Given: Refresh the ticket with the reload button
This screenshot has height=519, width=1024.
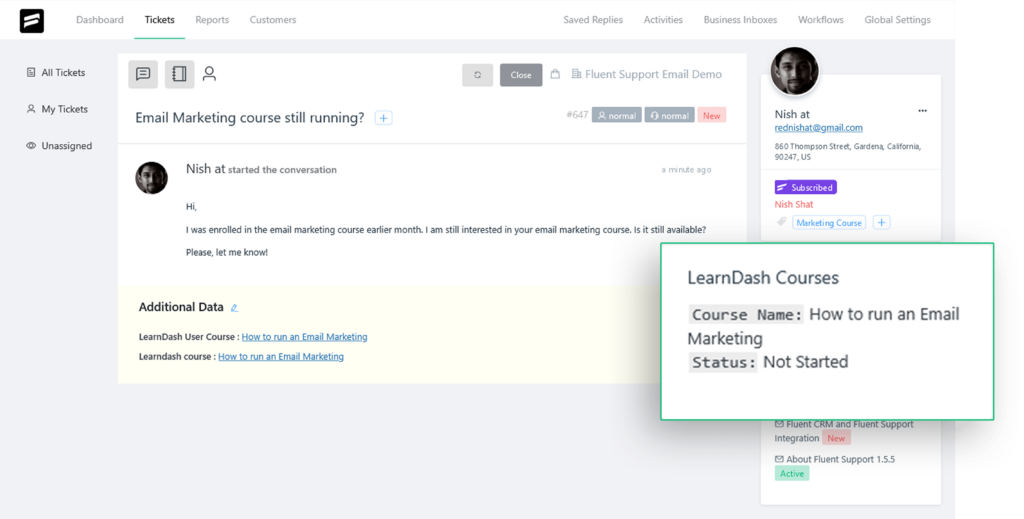Looking at the screenshot, I should [477, 75].
